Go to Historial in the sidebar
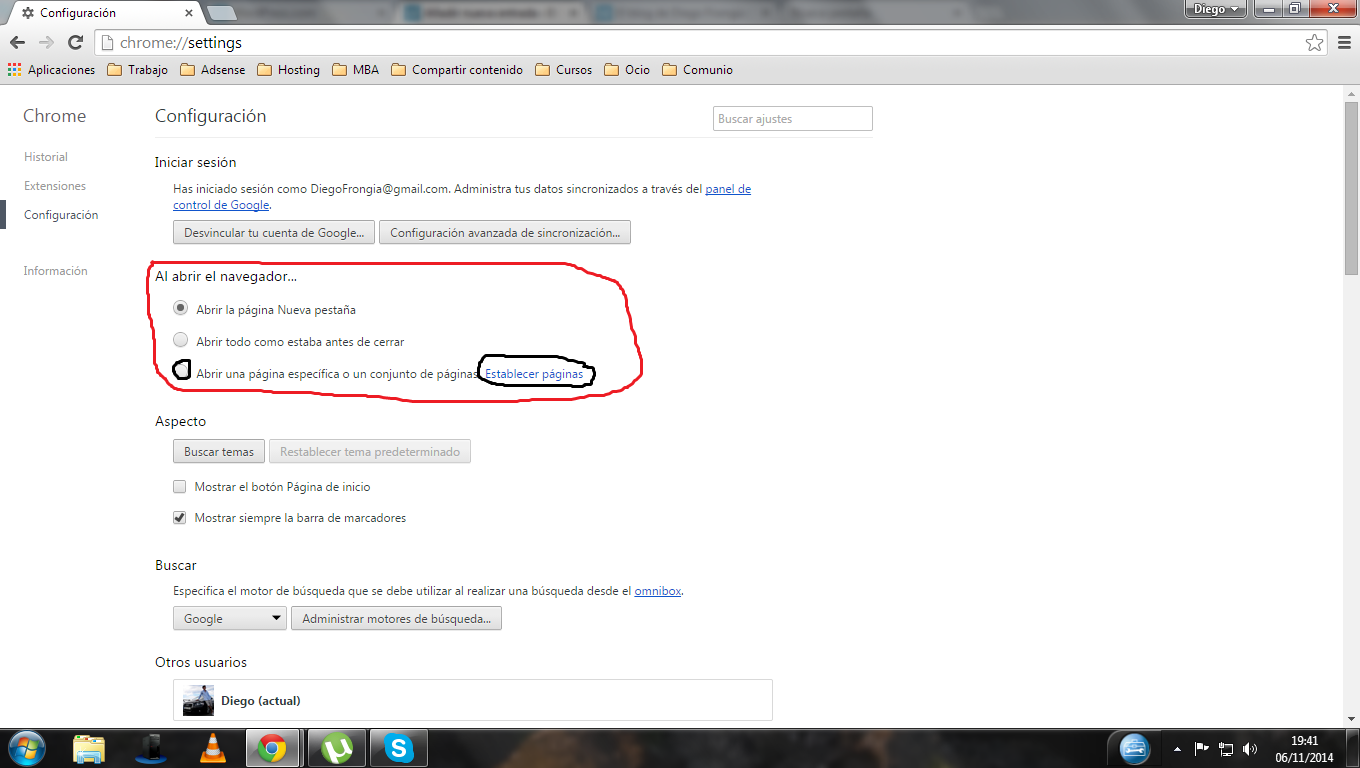The width and height of the screenshot is (1360, 768). coord(46,157)
